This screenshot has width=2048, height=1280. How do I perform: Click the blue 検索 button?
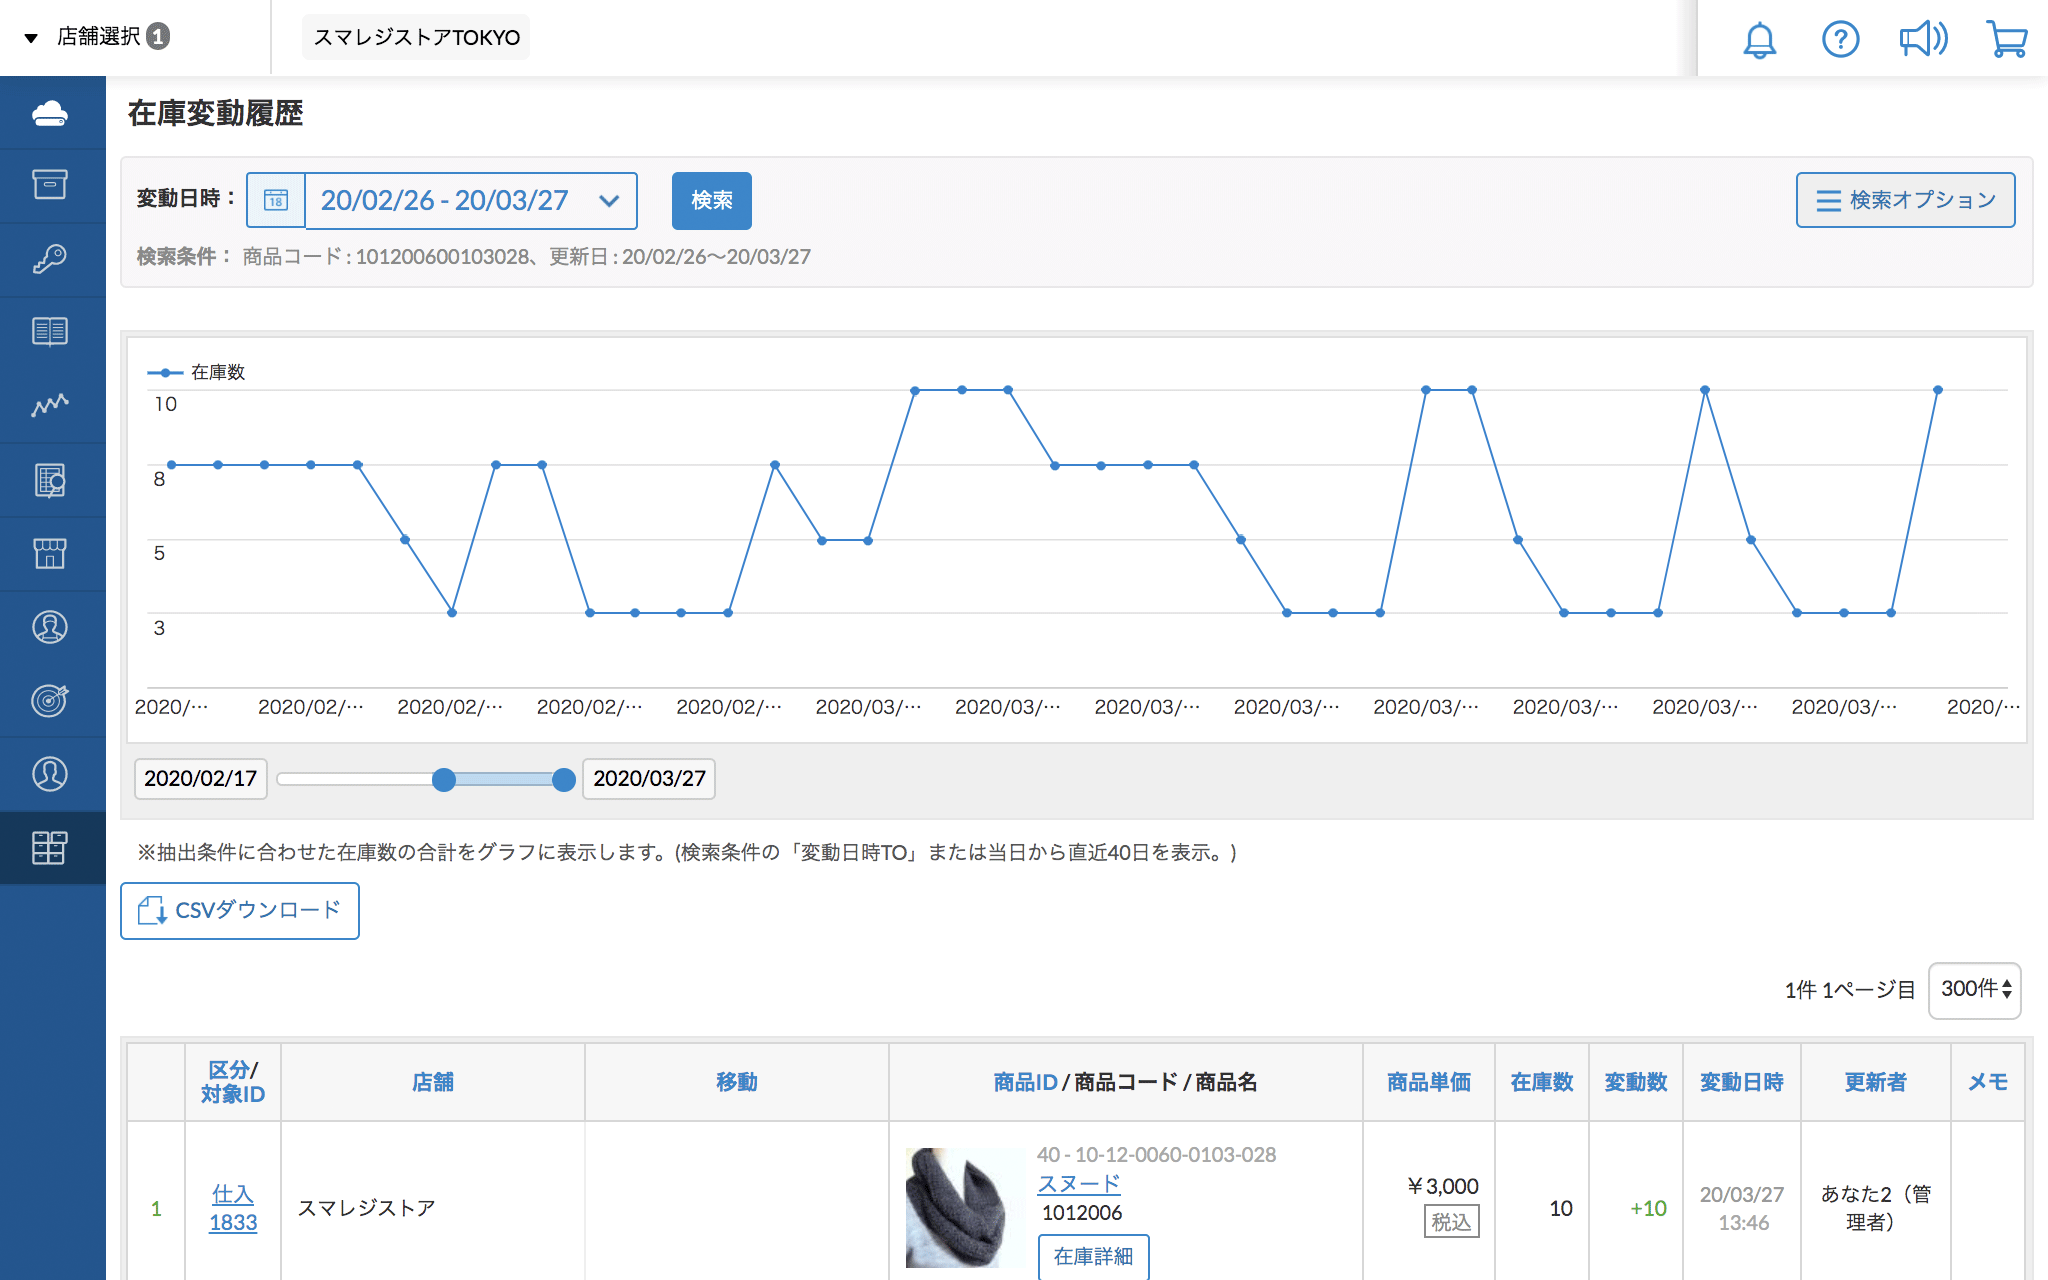pyautogui.click(x=711, y=200)
